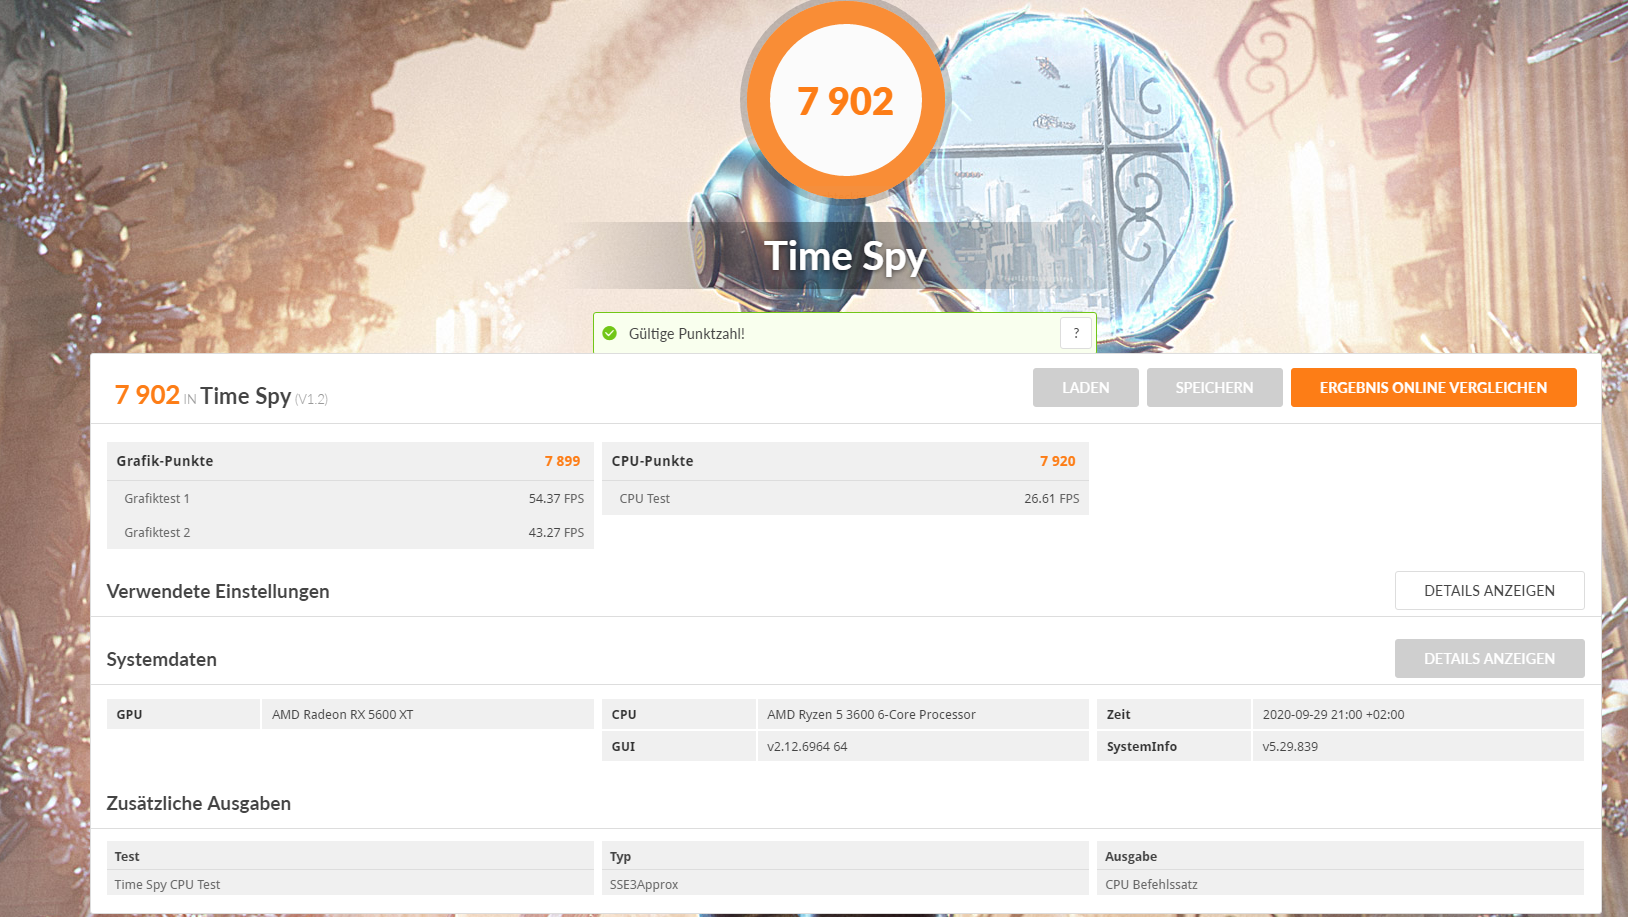The width and height of the screenshot is (1628, 917).
Task: Click SystemInfo version v5.29.839
Action: pyautogui.click(x=1418, y=746)
